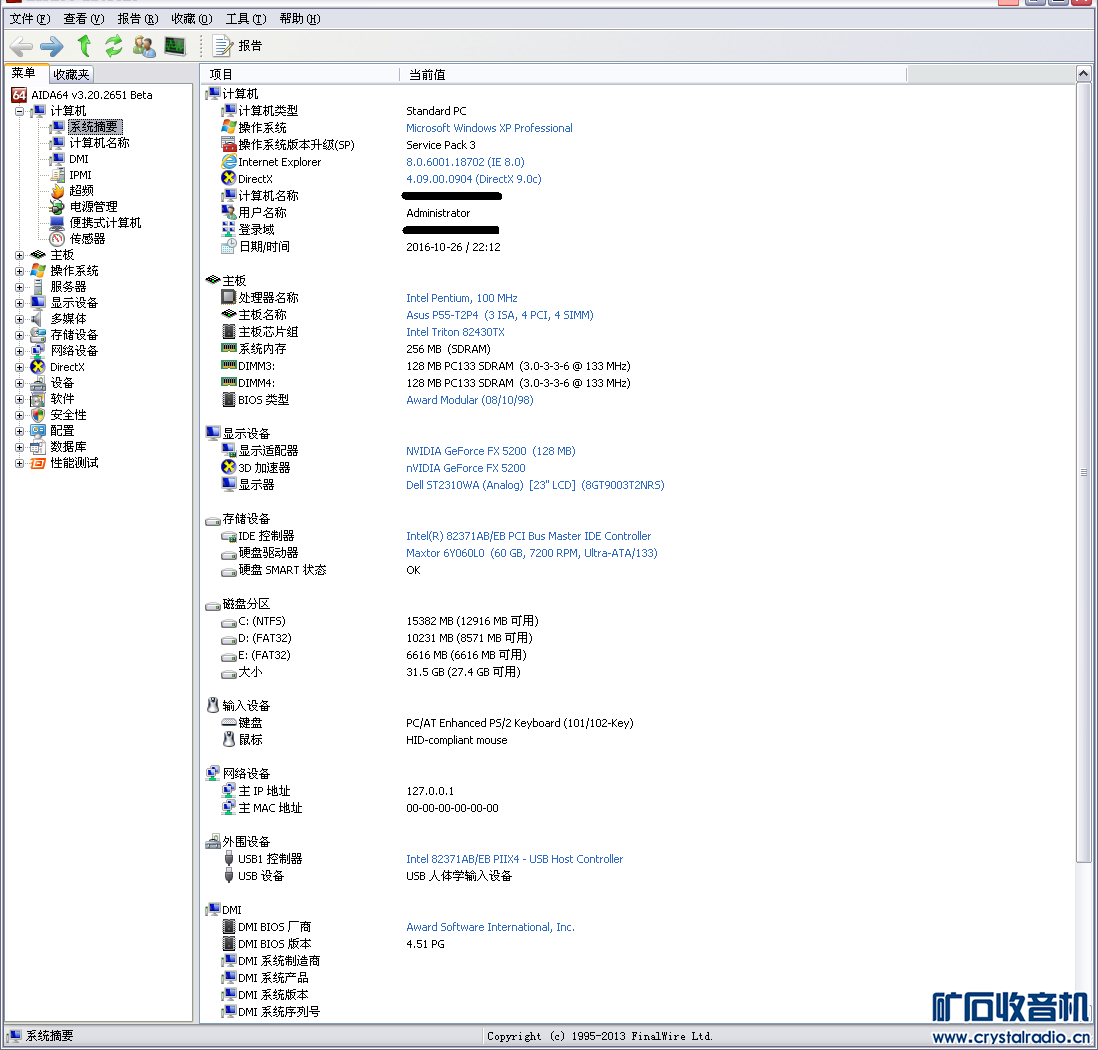Open Maxtor 6Y060L0 hard drive link
The image size is (1098, 1050).
531,553
